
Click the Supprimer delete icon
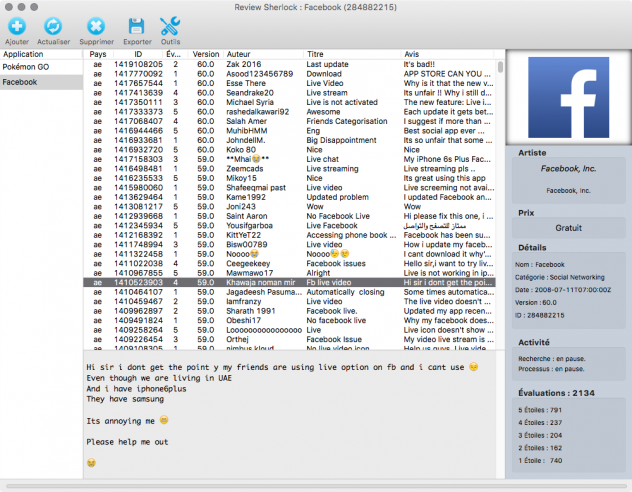tap(96, 27)
